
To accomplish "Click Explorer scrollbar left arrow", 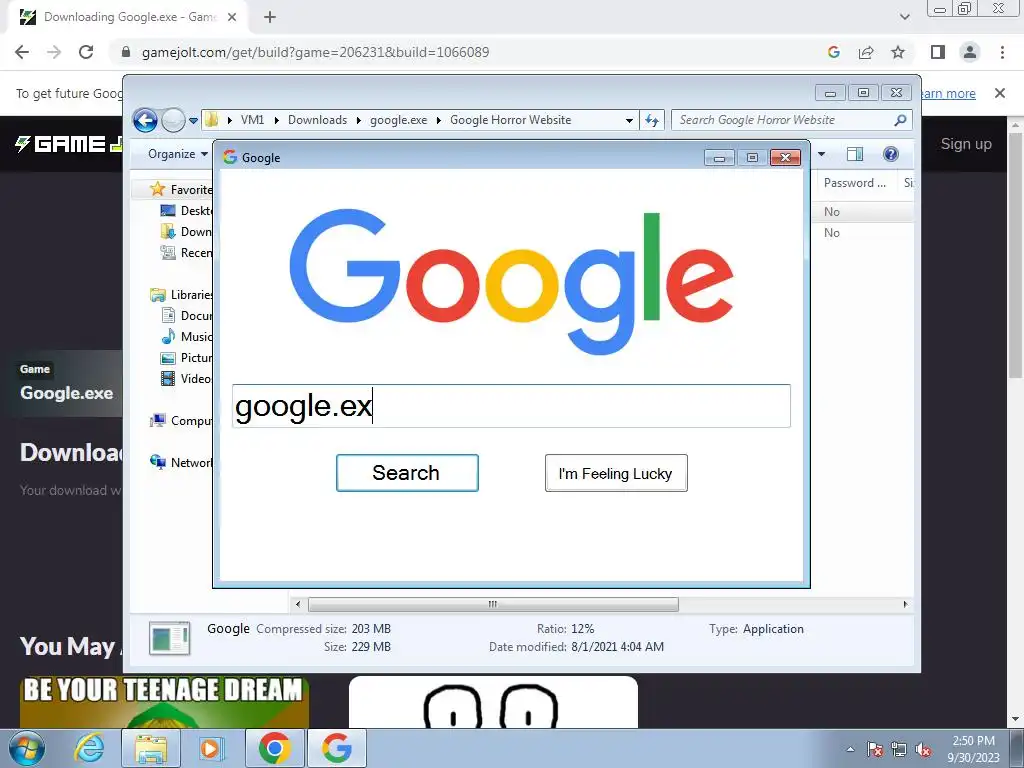I will 298,605.
